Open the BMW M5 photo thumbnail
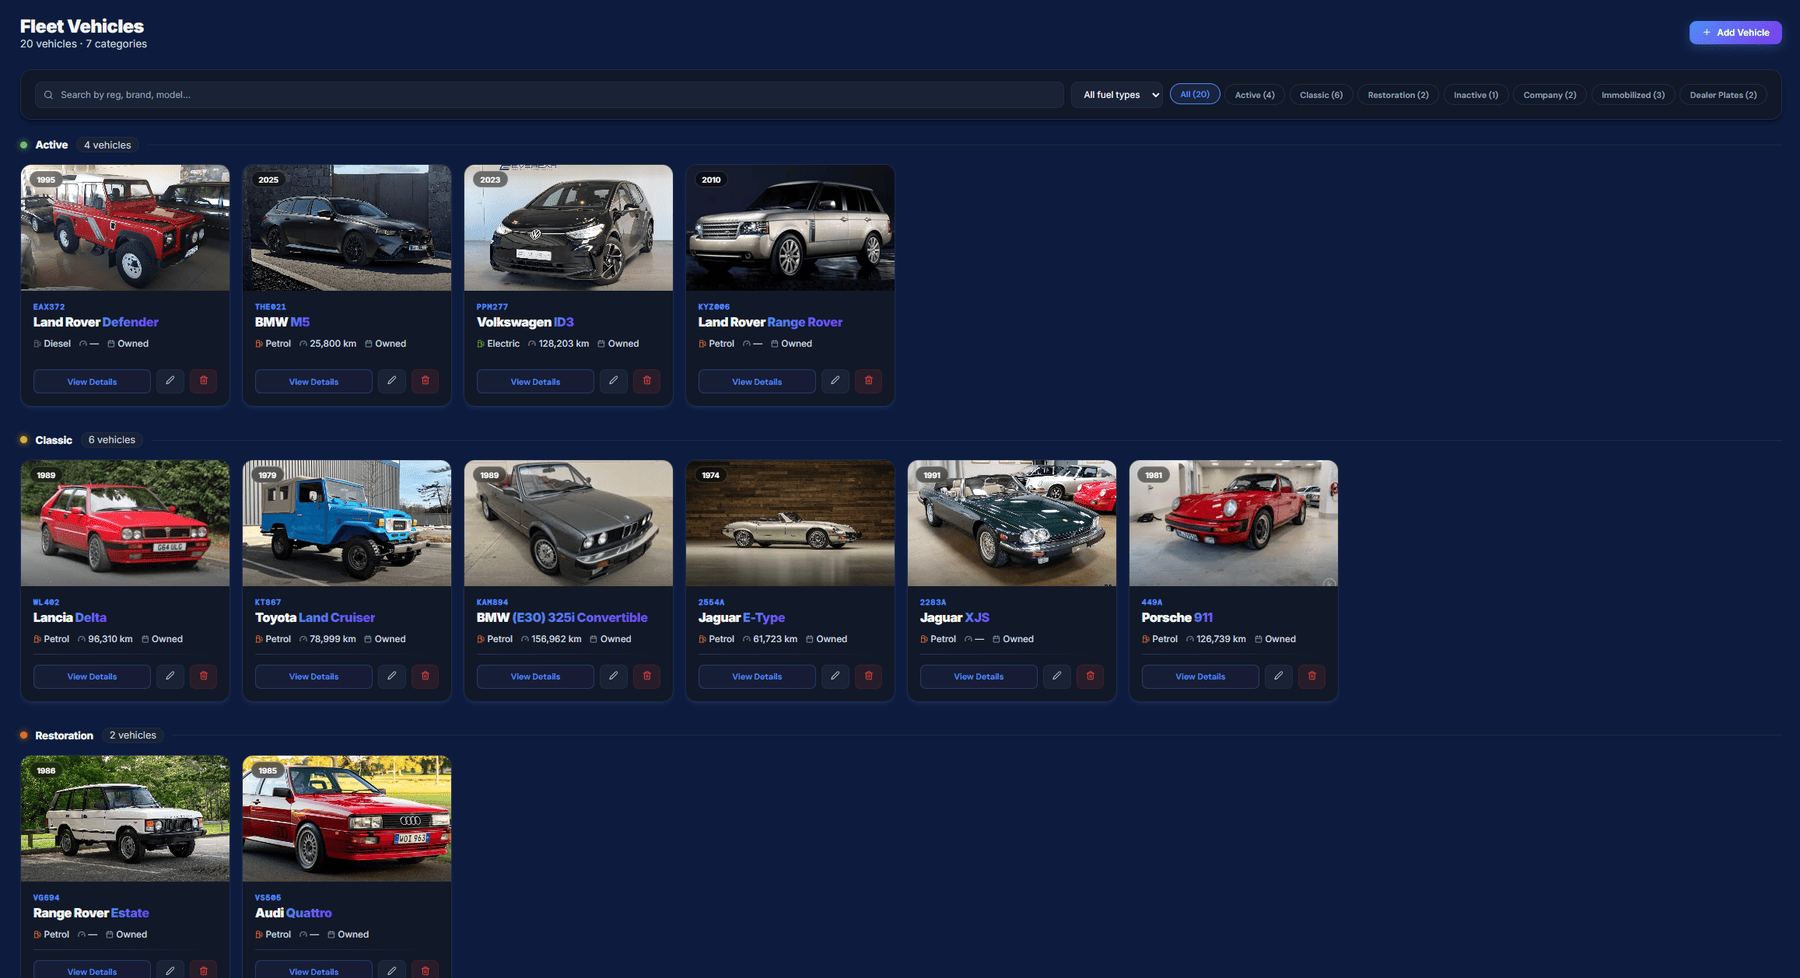 [x=347, y=228]
